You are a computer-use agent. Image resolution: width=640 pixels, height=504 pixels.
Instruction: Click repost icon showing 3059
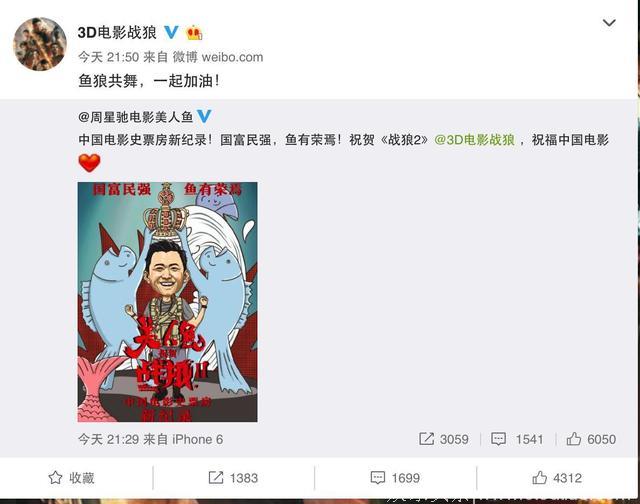click(444, 439)
